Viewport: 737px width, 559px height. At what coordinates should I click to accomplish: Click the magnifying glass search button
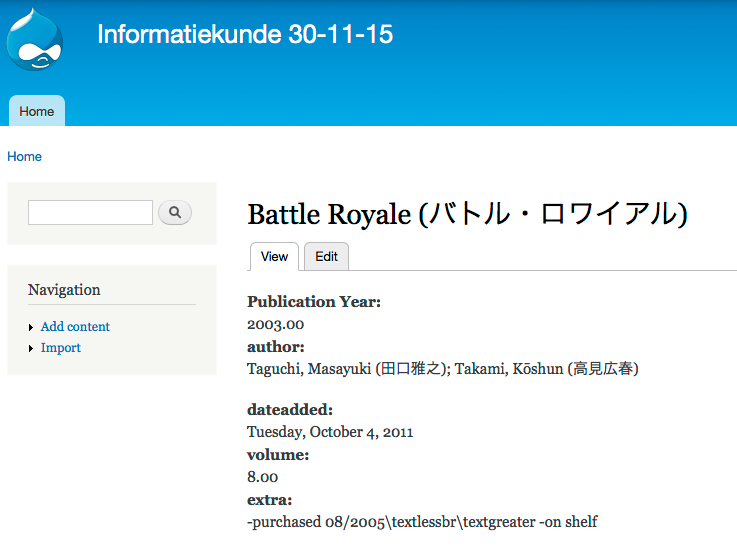point(175,212)
